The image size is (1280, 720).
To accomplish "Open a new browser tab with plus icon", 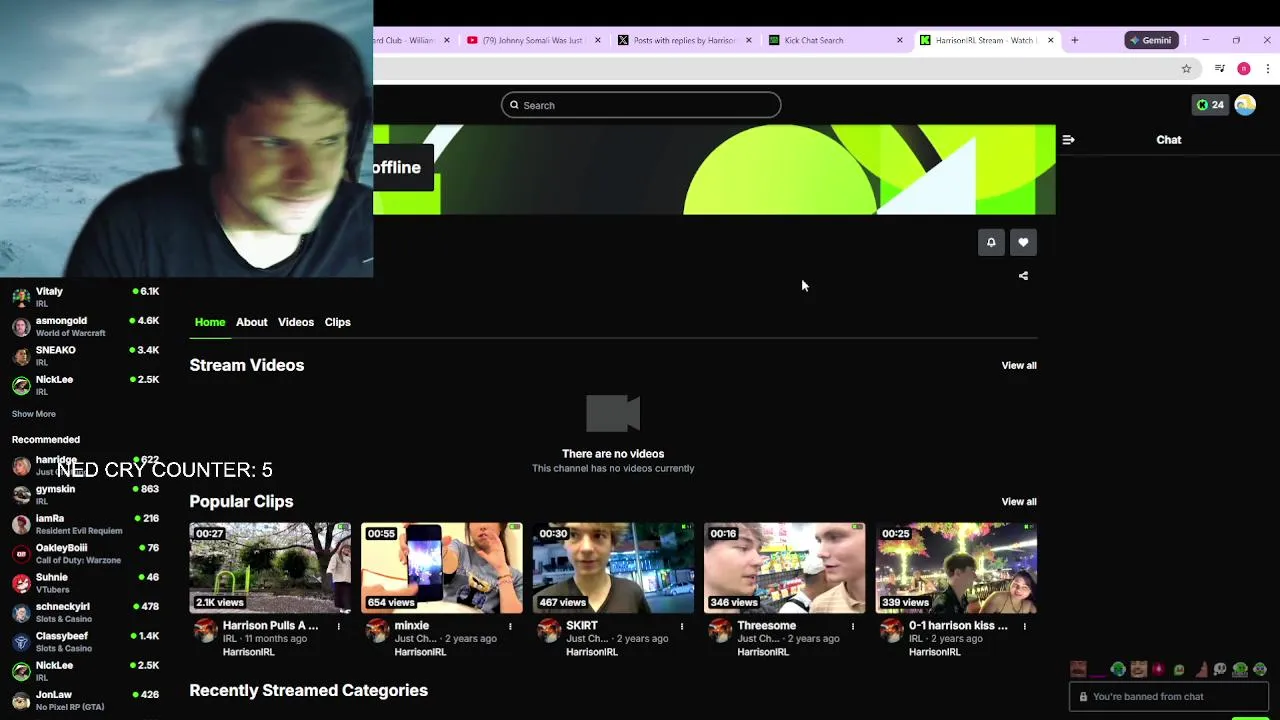I will pyautogui.click(x=1074, y=40).
